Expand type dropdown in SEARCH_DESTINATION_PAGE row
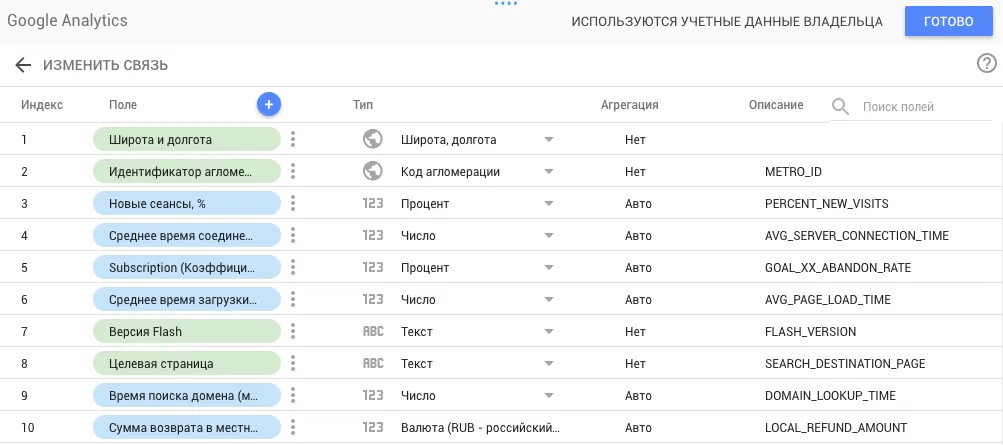The width and height of the screenshot is (1003, 445). (x=548, y=364)
